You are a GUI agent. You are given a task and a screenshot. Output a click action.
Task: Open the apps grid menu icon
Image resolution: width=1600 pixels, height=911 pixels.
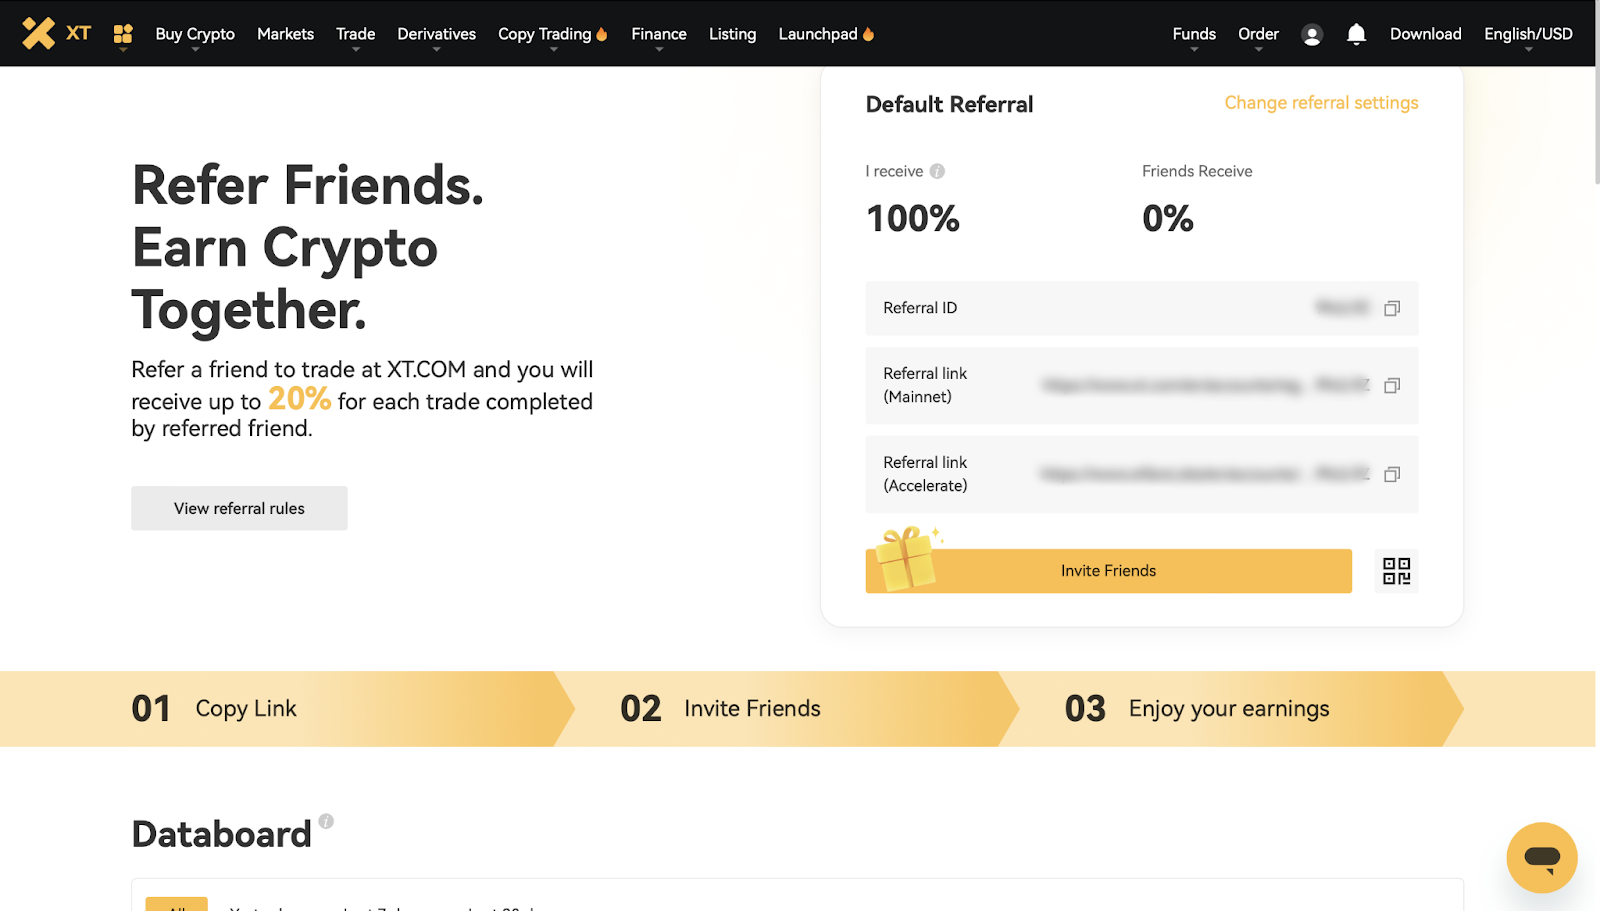[x=123, y=34]
